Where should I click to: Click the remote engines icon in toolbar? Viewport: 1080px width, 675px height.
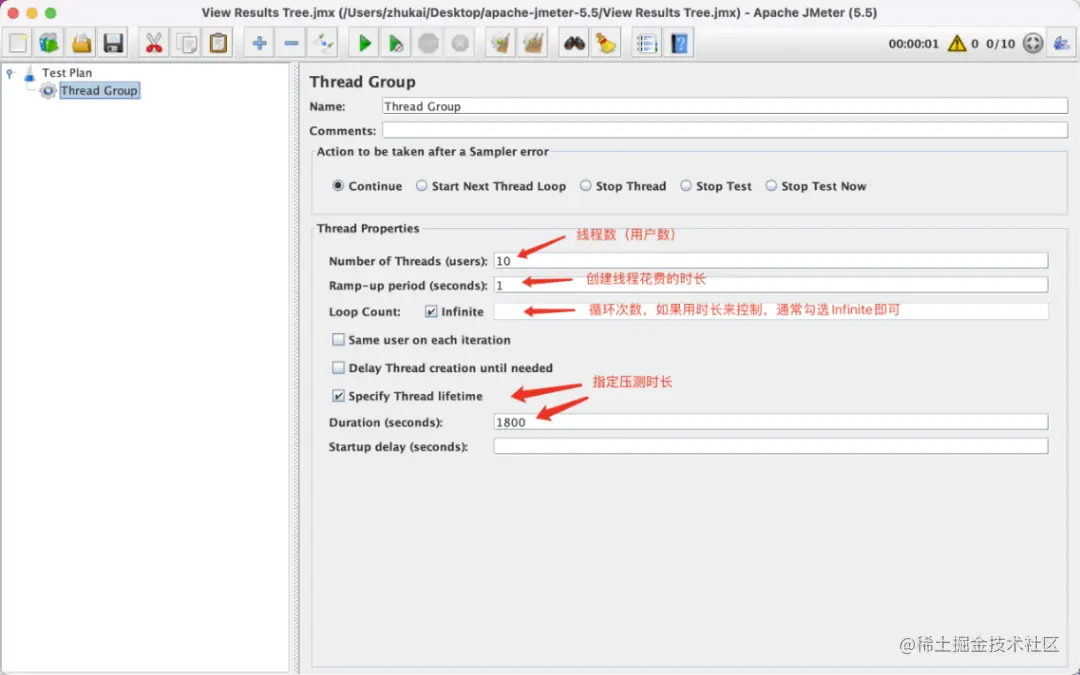[x=1032, y=43]
